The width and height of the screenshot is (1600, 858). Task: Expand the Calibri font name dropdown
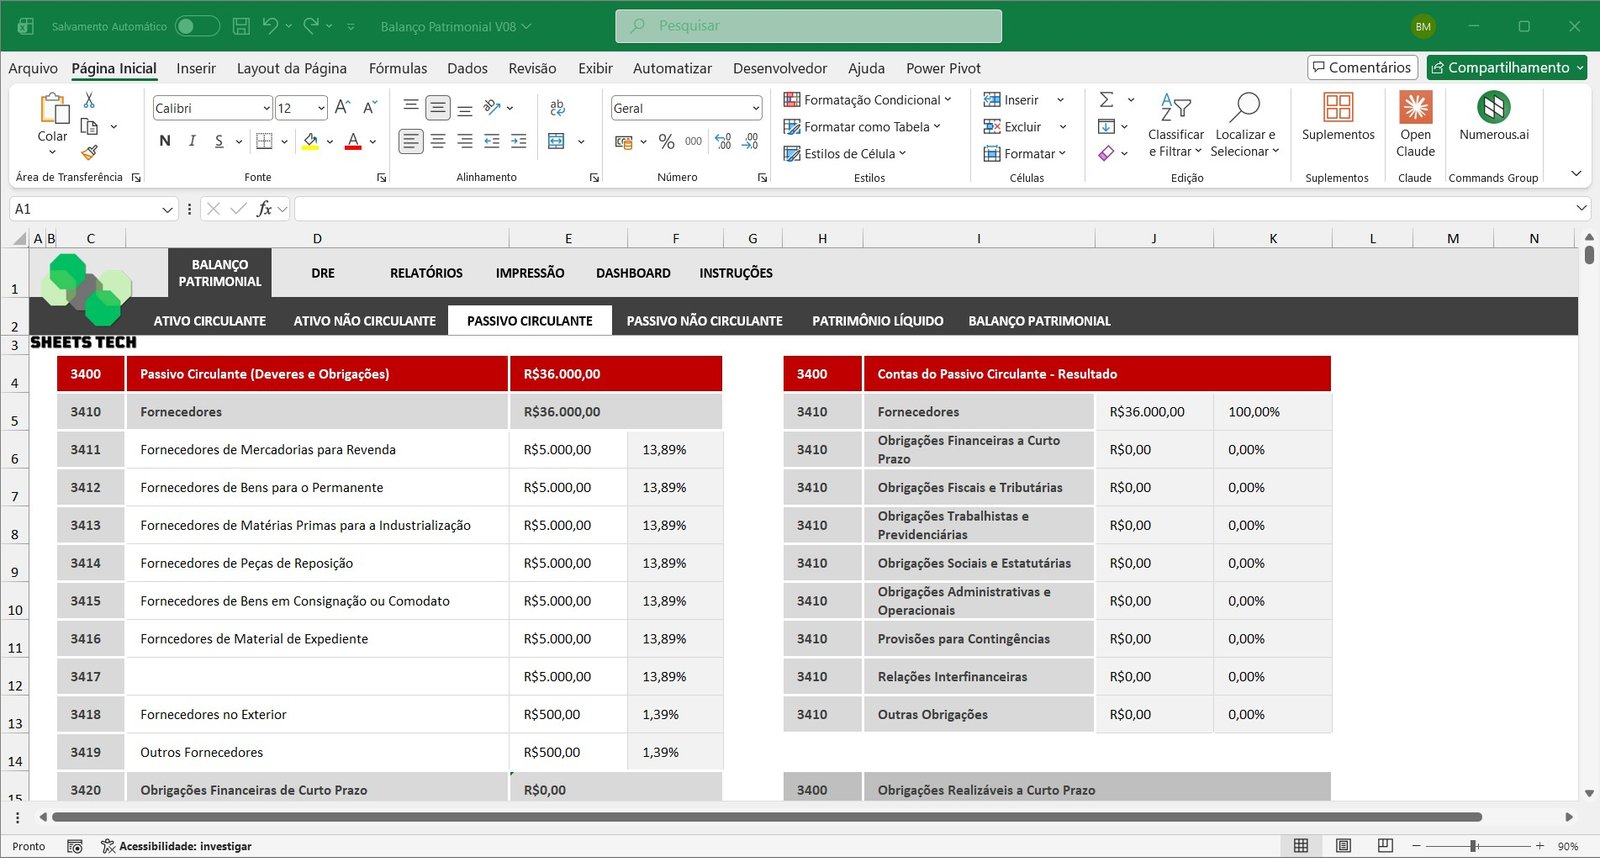click(266, 108)
